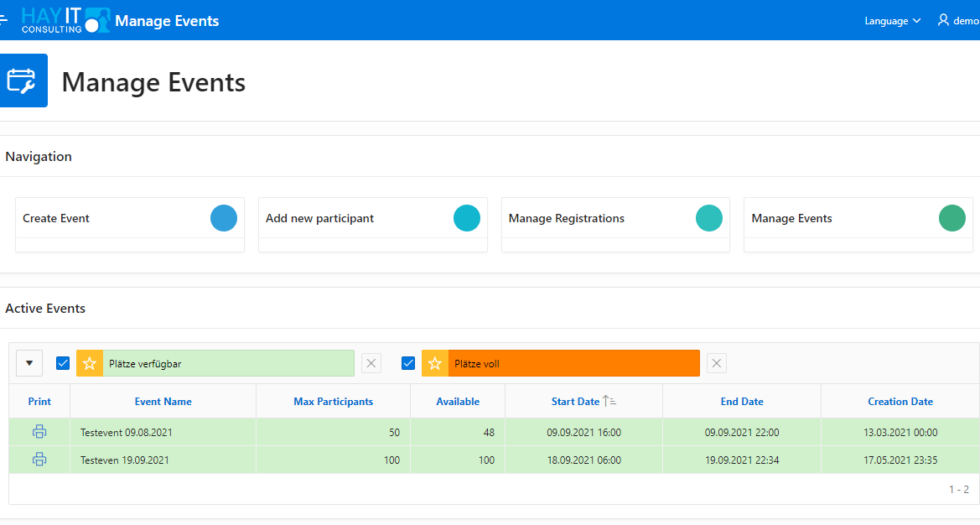Click the Manage Events title in blue header
Viewport: 980px width, 525px height.
[167, 21]
